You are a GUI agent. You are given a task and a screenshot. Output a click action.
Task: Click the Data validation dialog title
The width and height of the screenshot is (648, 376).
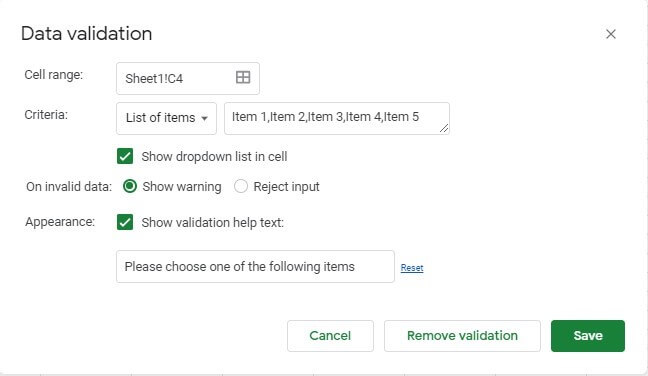(86, 33)
